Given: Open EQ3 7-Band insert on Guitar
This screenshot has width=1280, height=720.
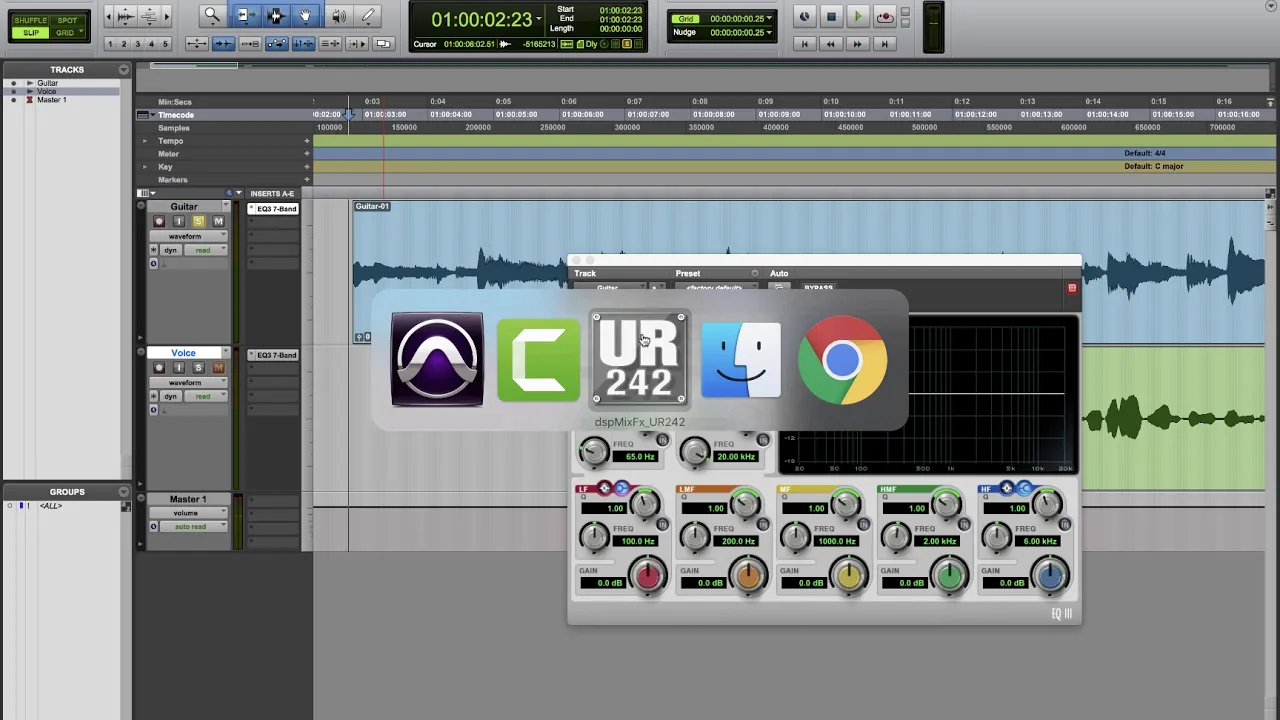Looking at the screenshot, I should pyautogui.click(x=273, y=209).
